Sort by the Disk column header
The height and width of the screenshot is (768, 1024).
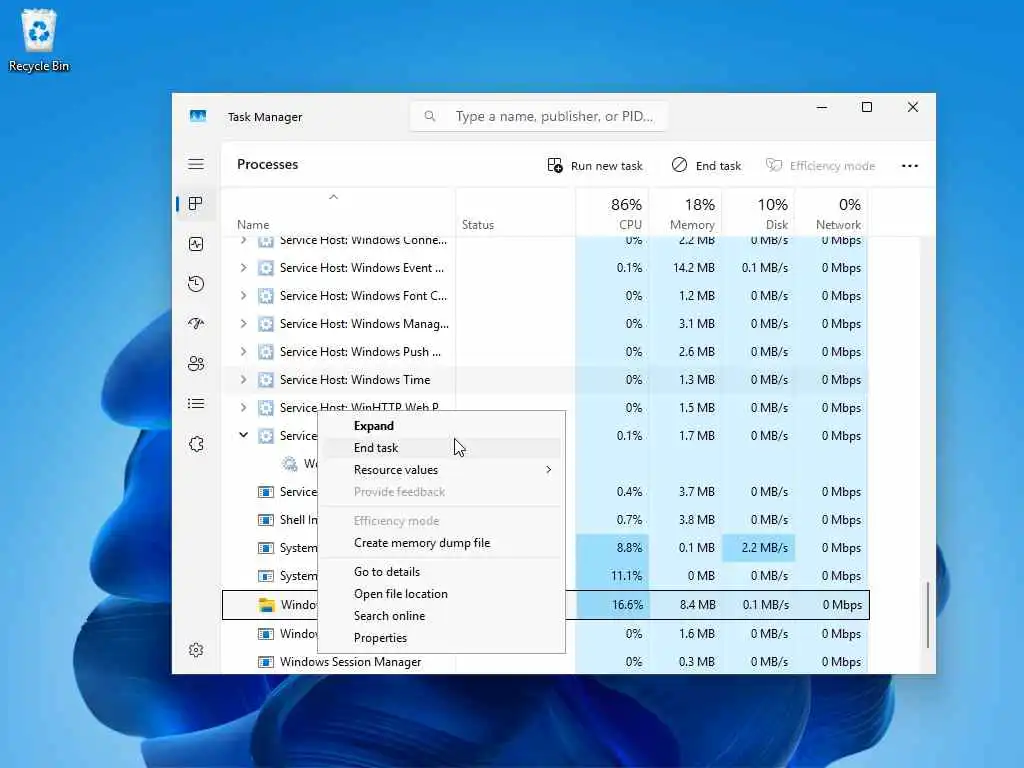coord(759,214)
